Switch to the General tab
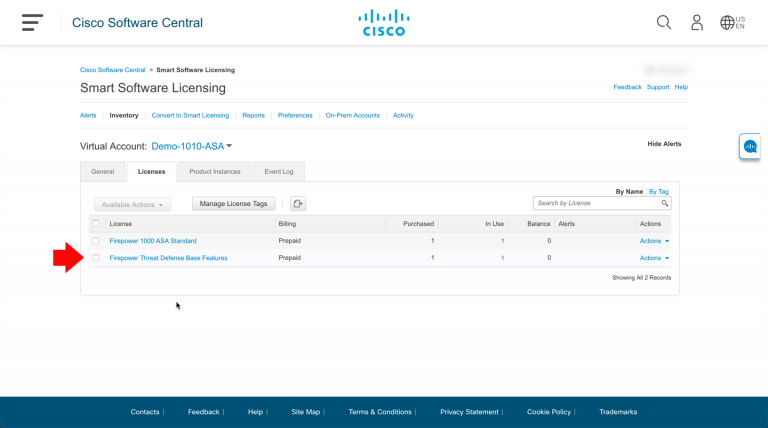 pyautogui.click(x=102, y=171)
